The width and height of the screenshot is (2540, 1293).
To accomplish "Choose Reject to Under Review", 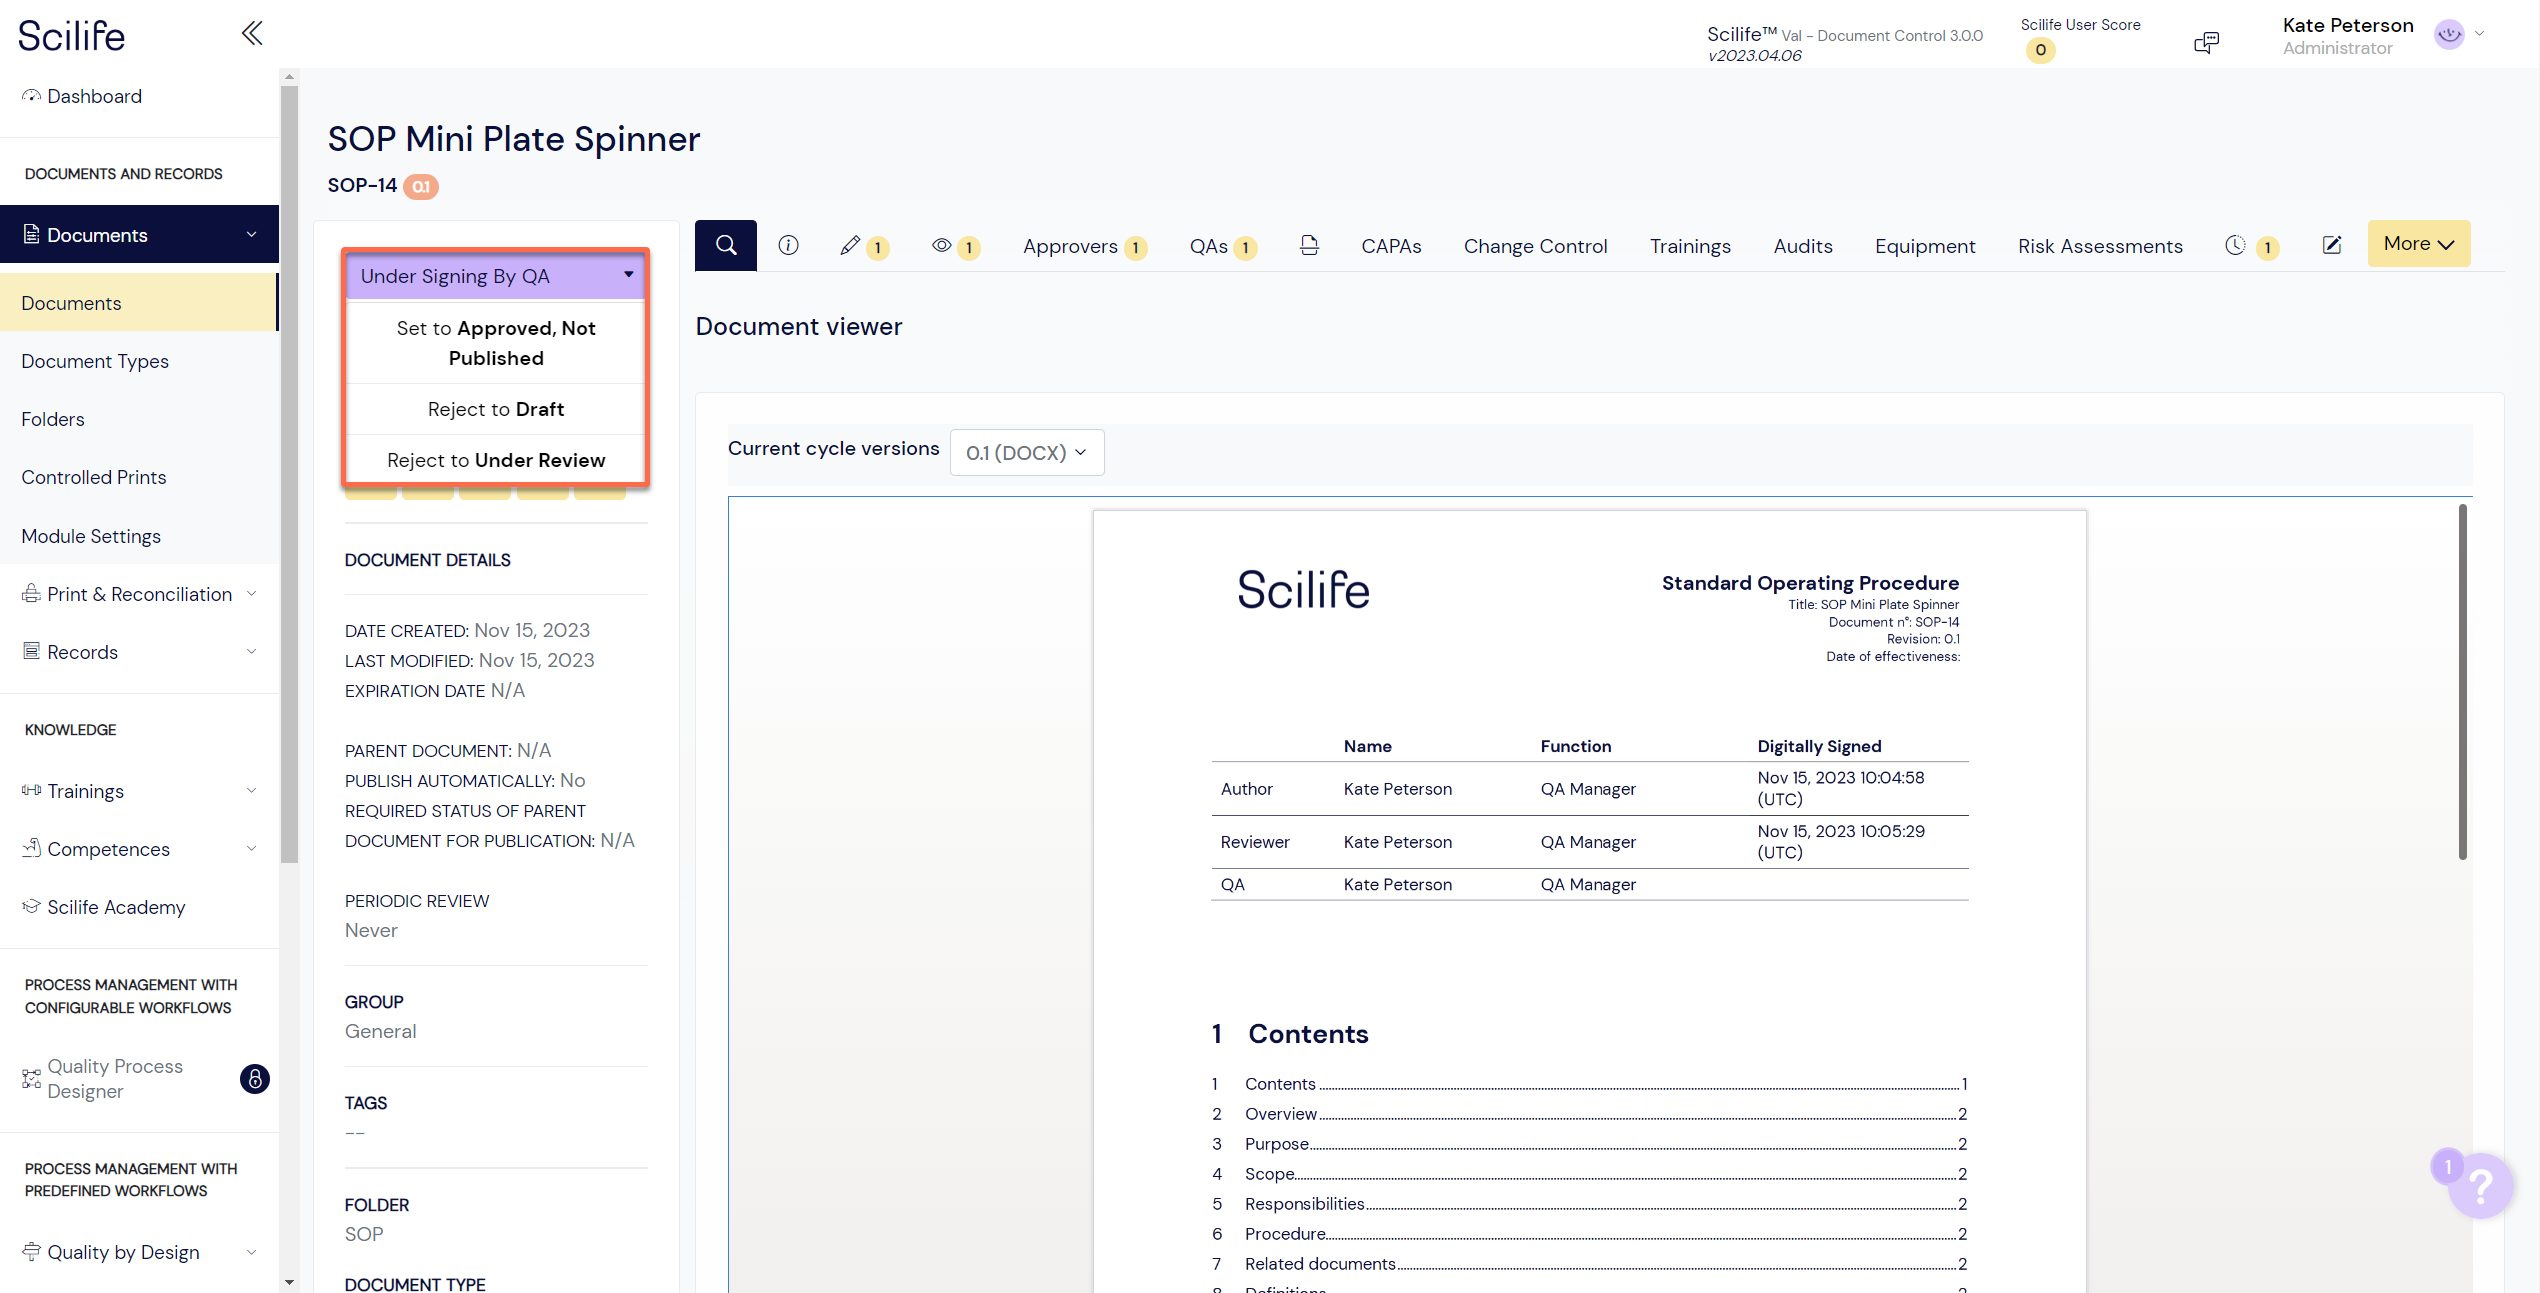I will pyautogui.click(x=496, y=460).
